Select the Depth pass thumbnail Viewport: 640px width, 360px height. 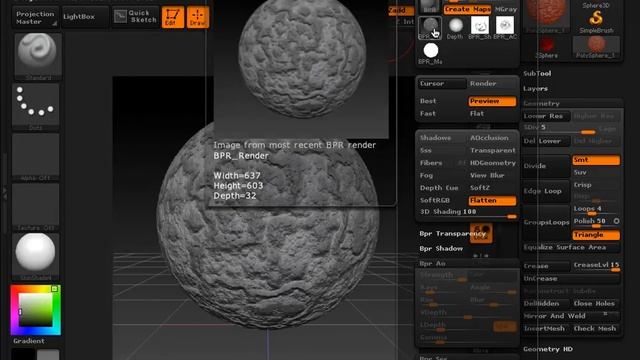click(455, 28)
